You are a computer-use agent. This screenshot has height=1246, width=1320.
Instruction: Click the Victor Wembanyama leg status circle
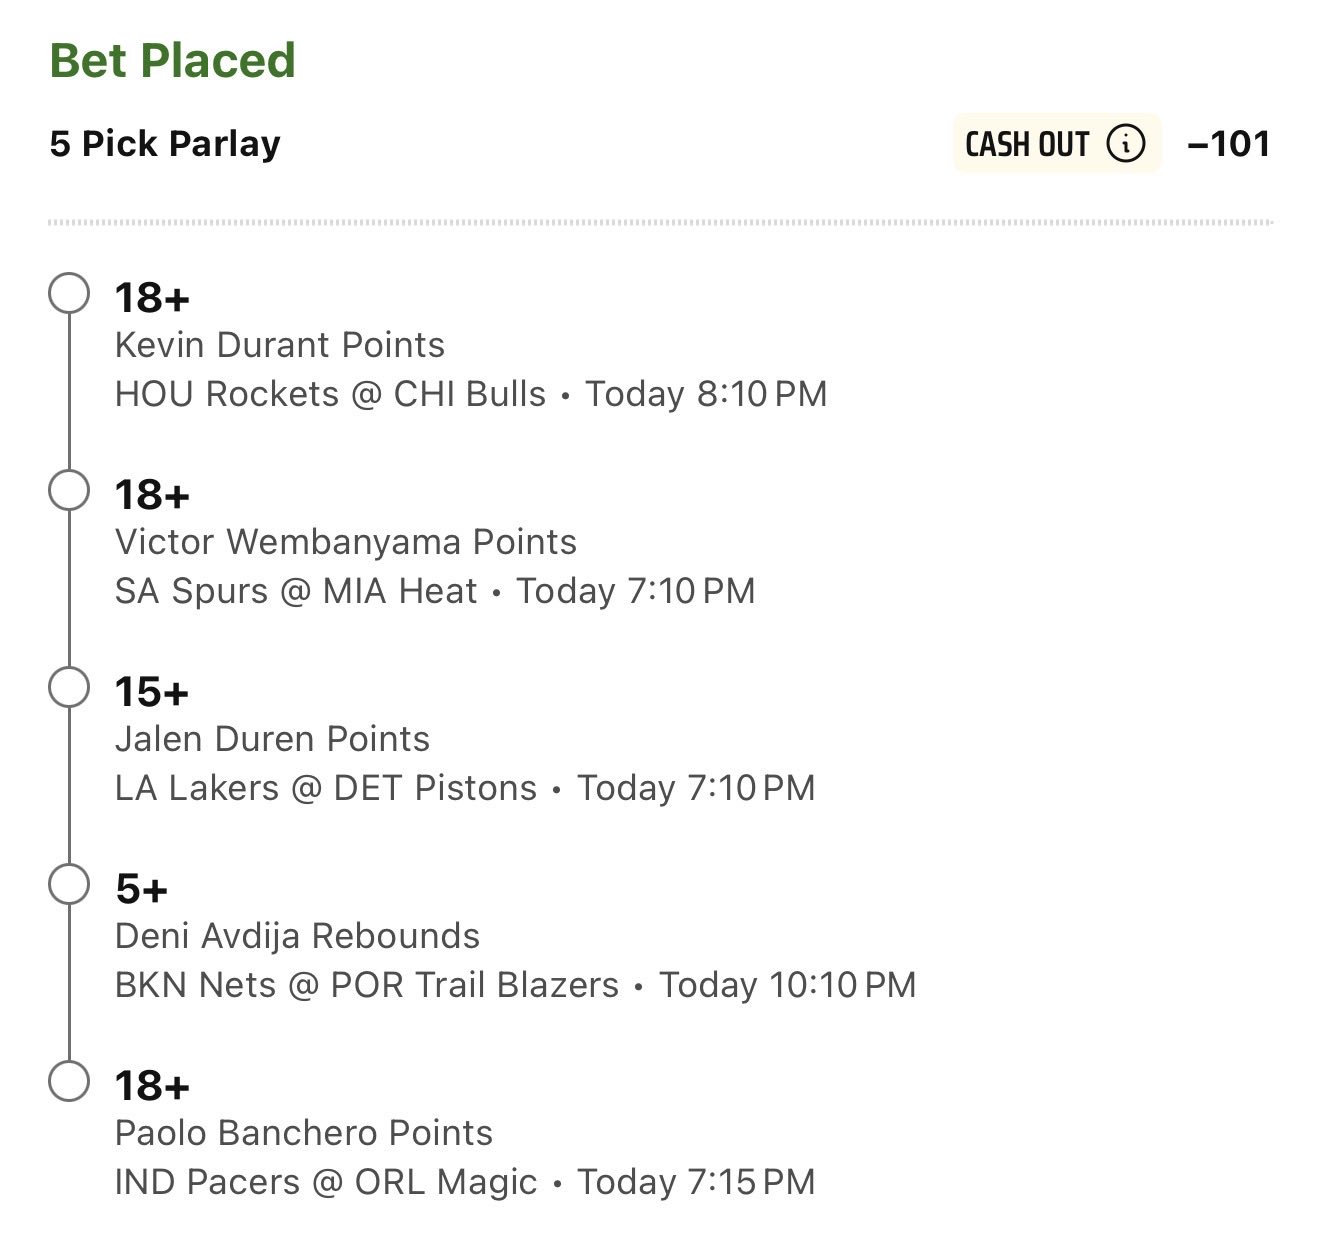coord(69,491)
